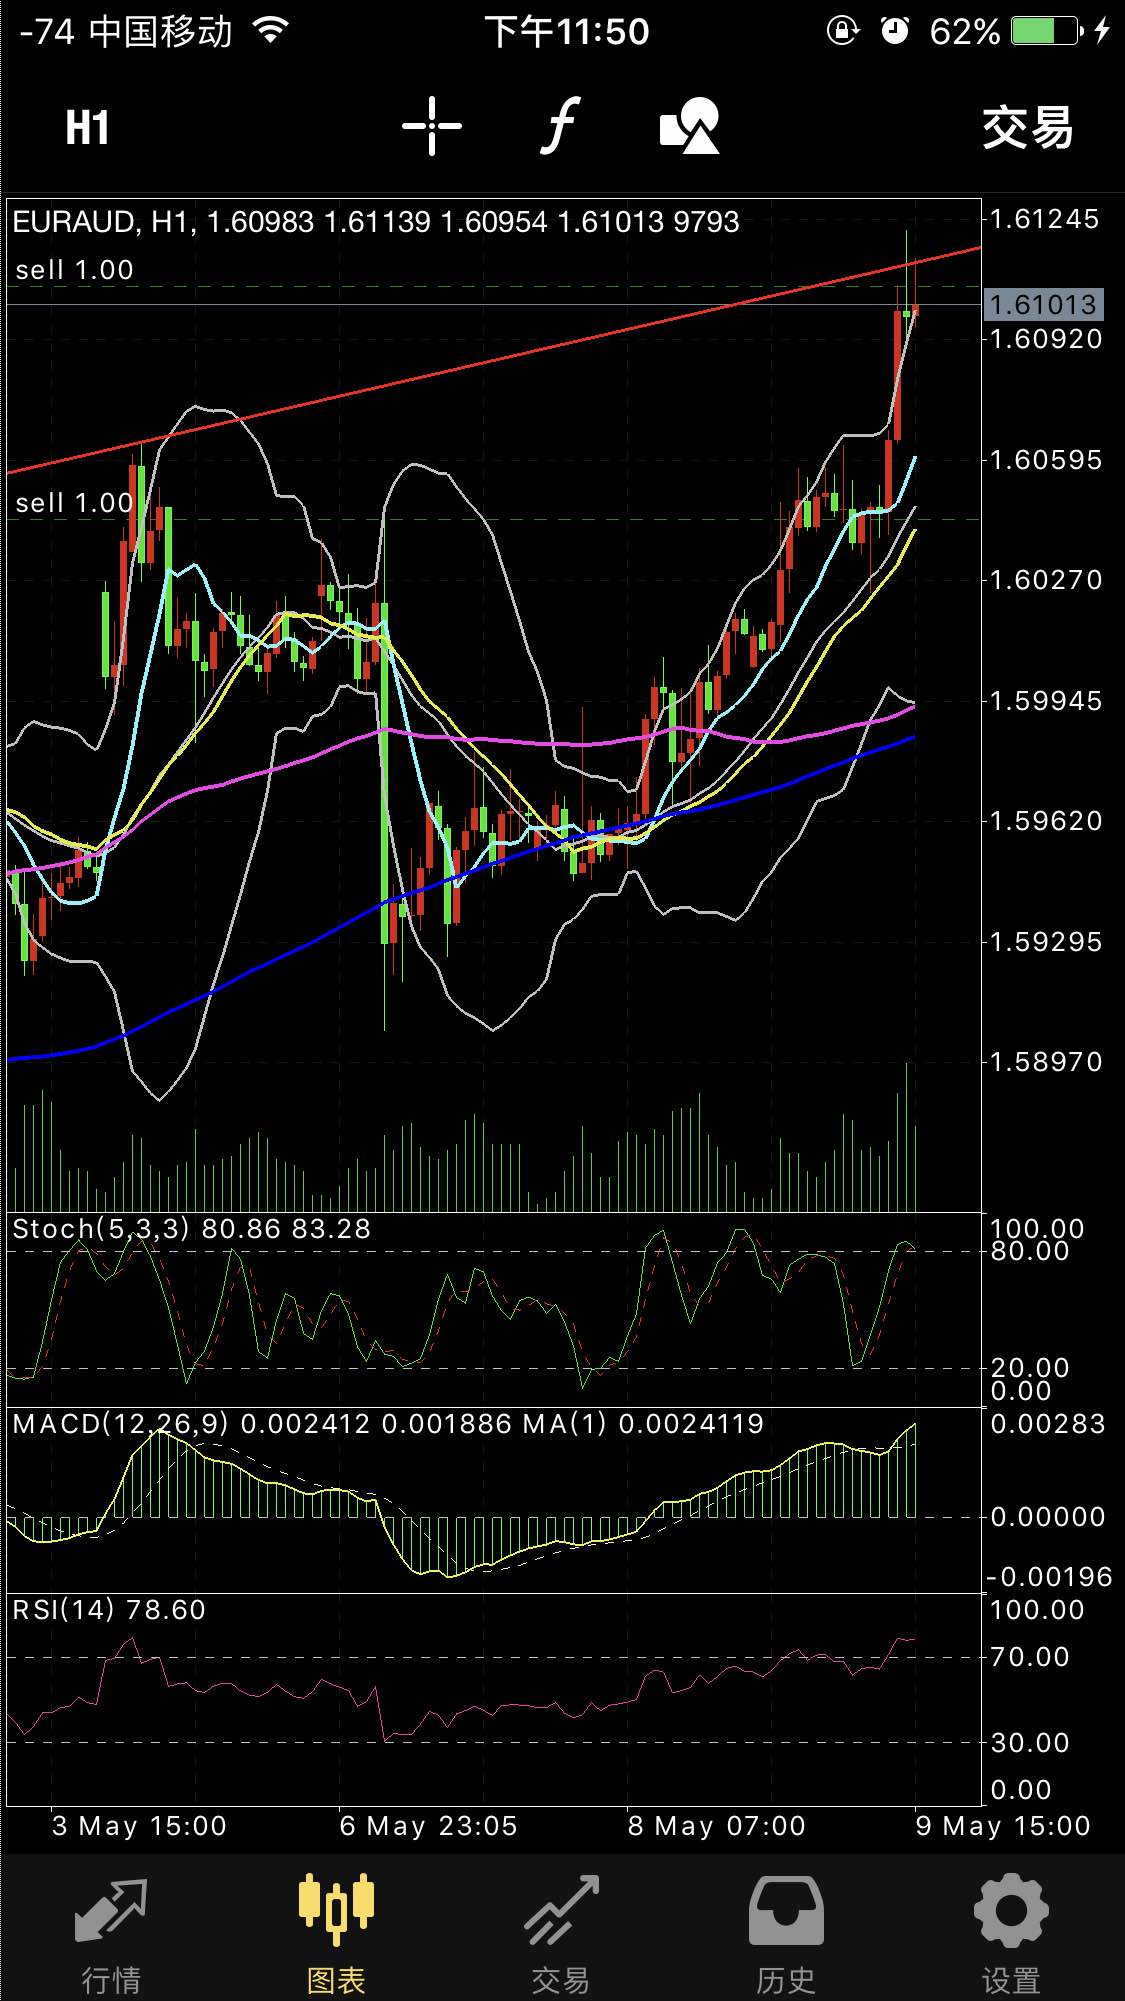Image resolution: width=1125 pixels, height=2001 pixels.
Task: Tap the 80.00 Stochastic level label
Action: pos(1030,1251)
